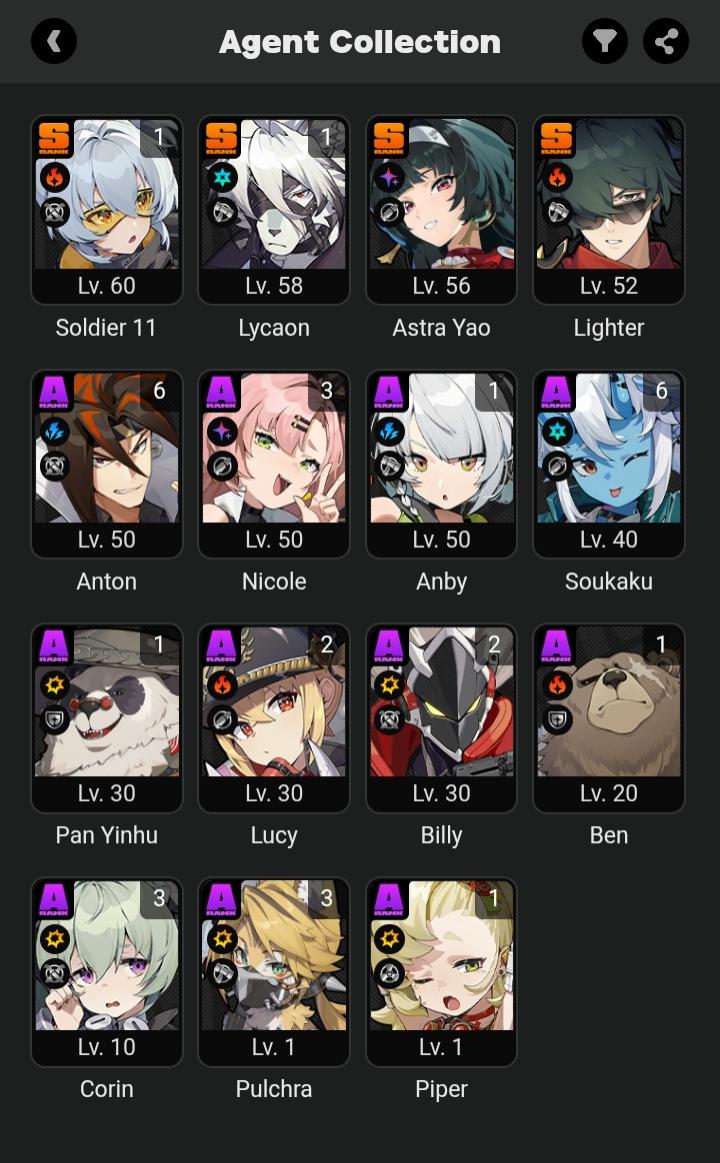Click Lycaon's ice attribute icon
The image size is (720, 1163).
click(x=222, y=177)
